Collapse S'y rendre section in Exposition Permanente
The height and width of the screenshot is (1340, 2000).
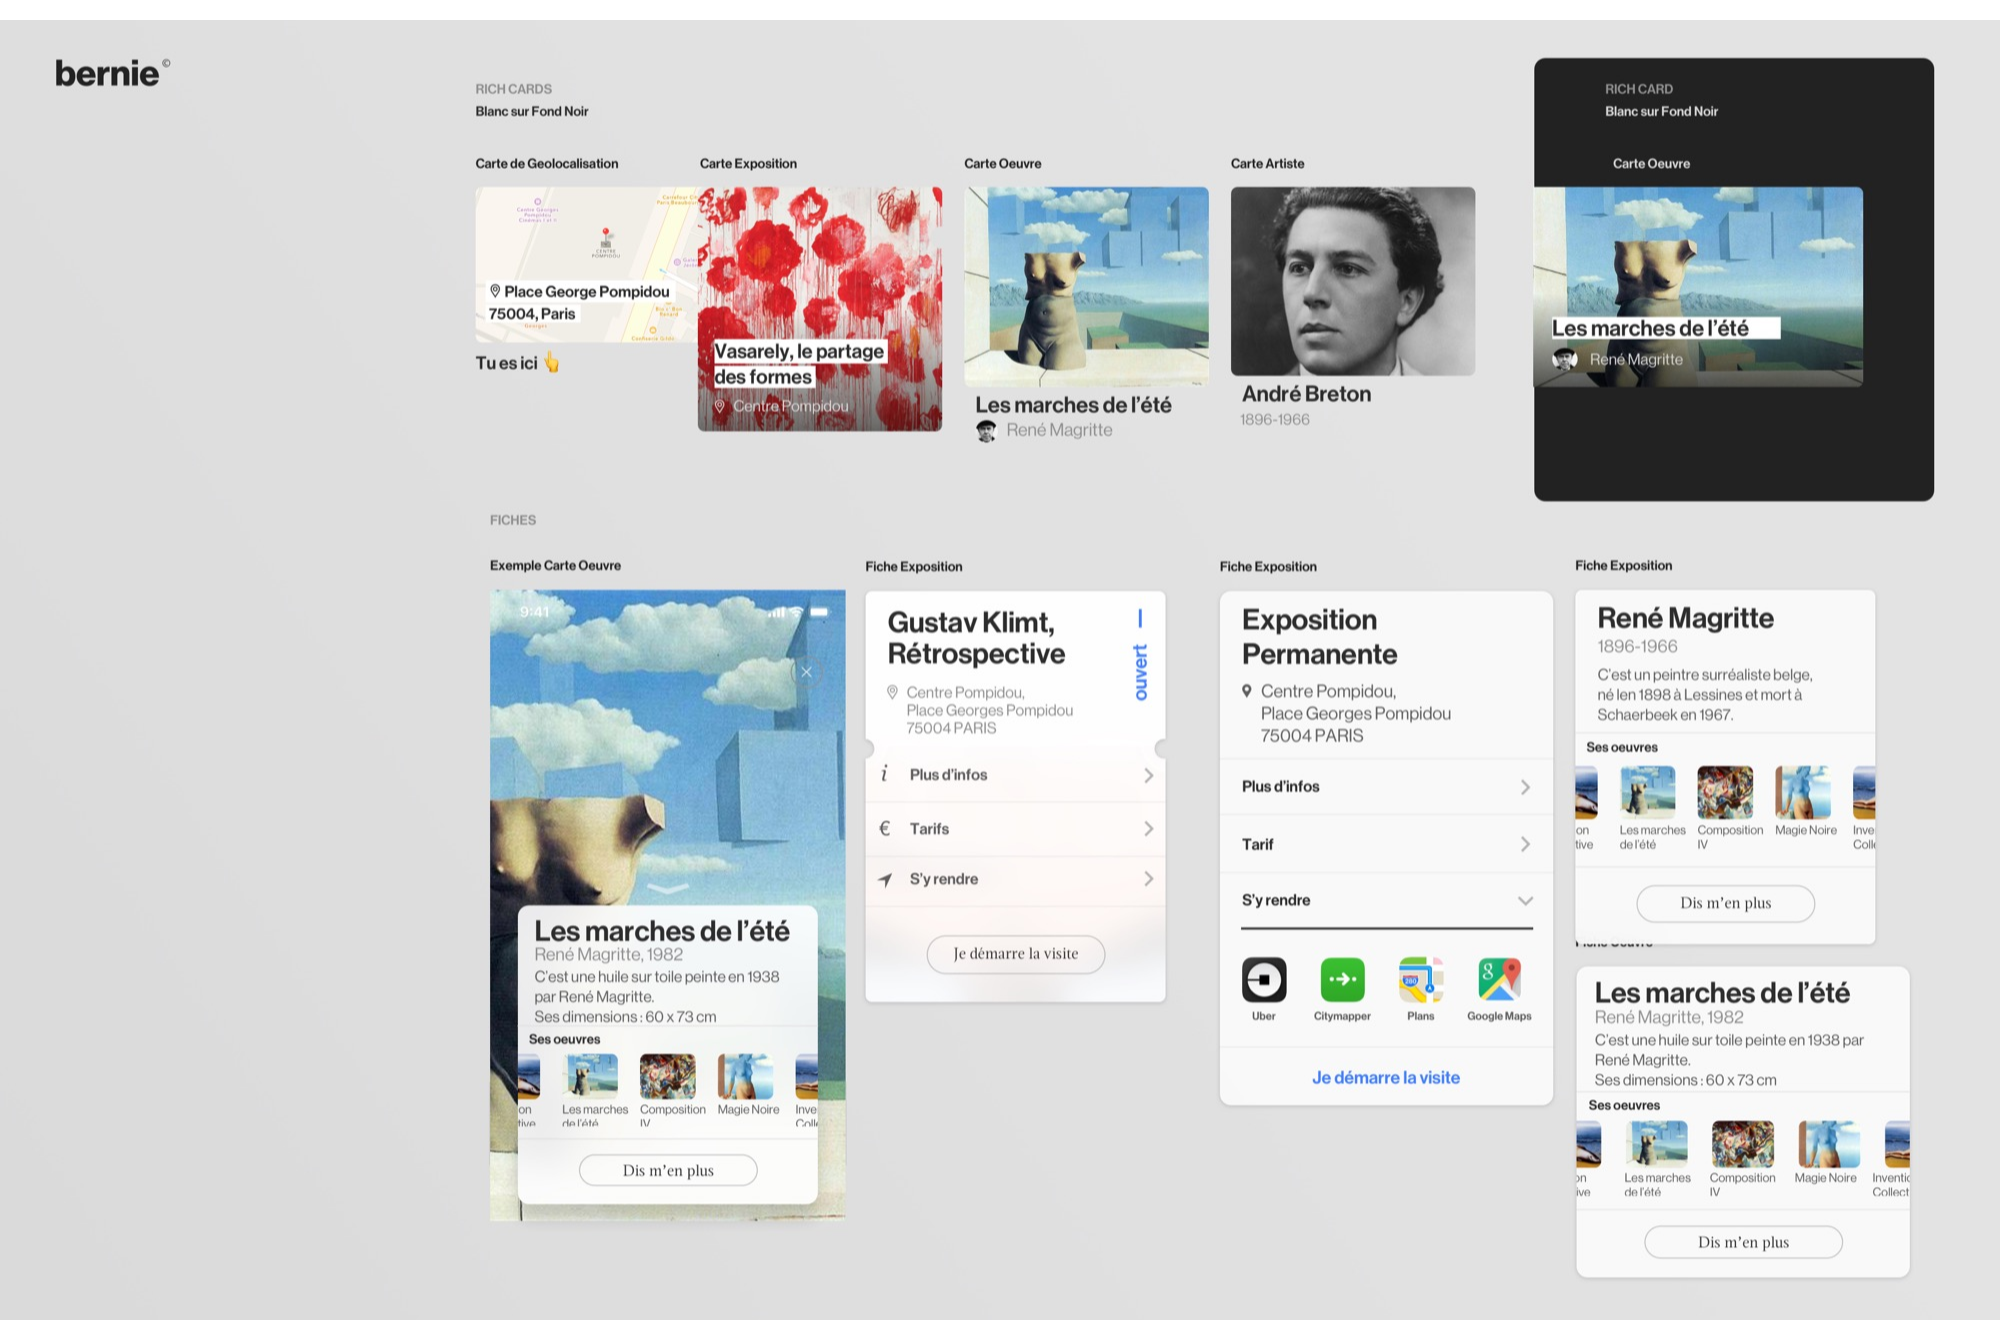[x=1525, y=900]
